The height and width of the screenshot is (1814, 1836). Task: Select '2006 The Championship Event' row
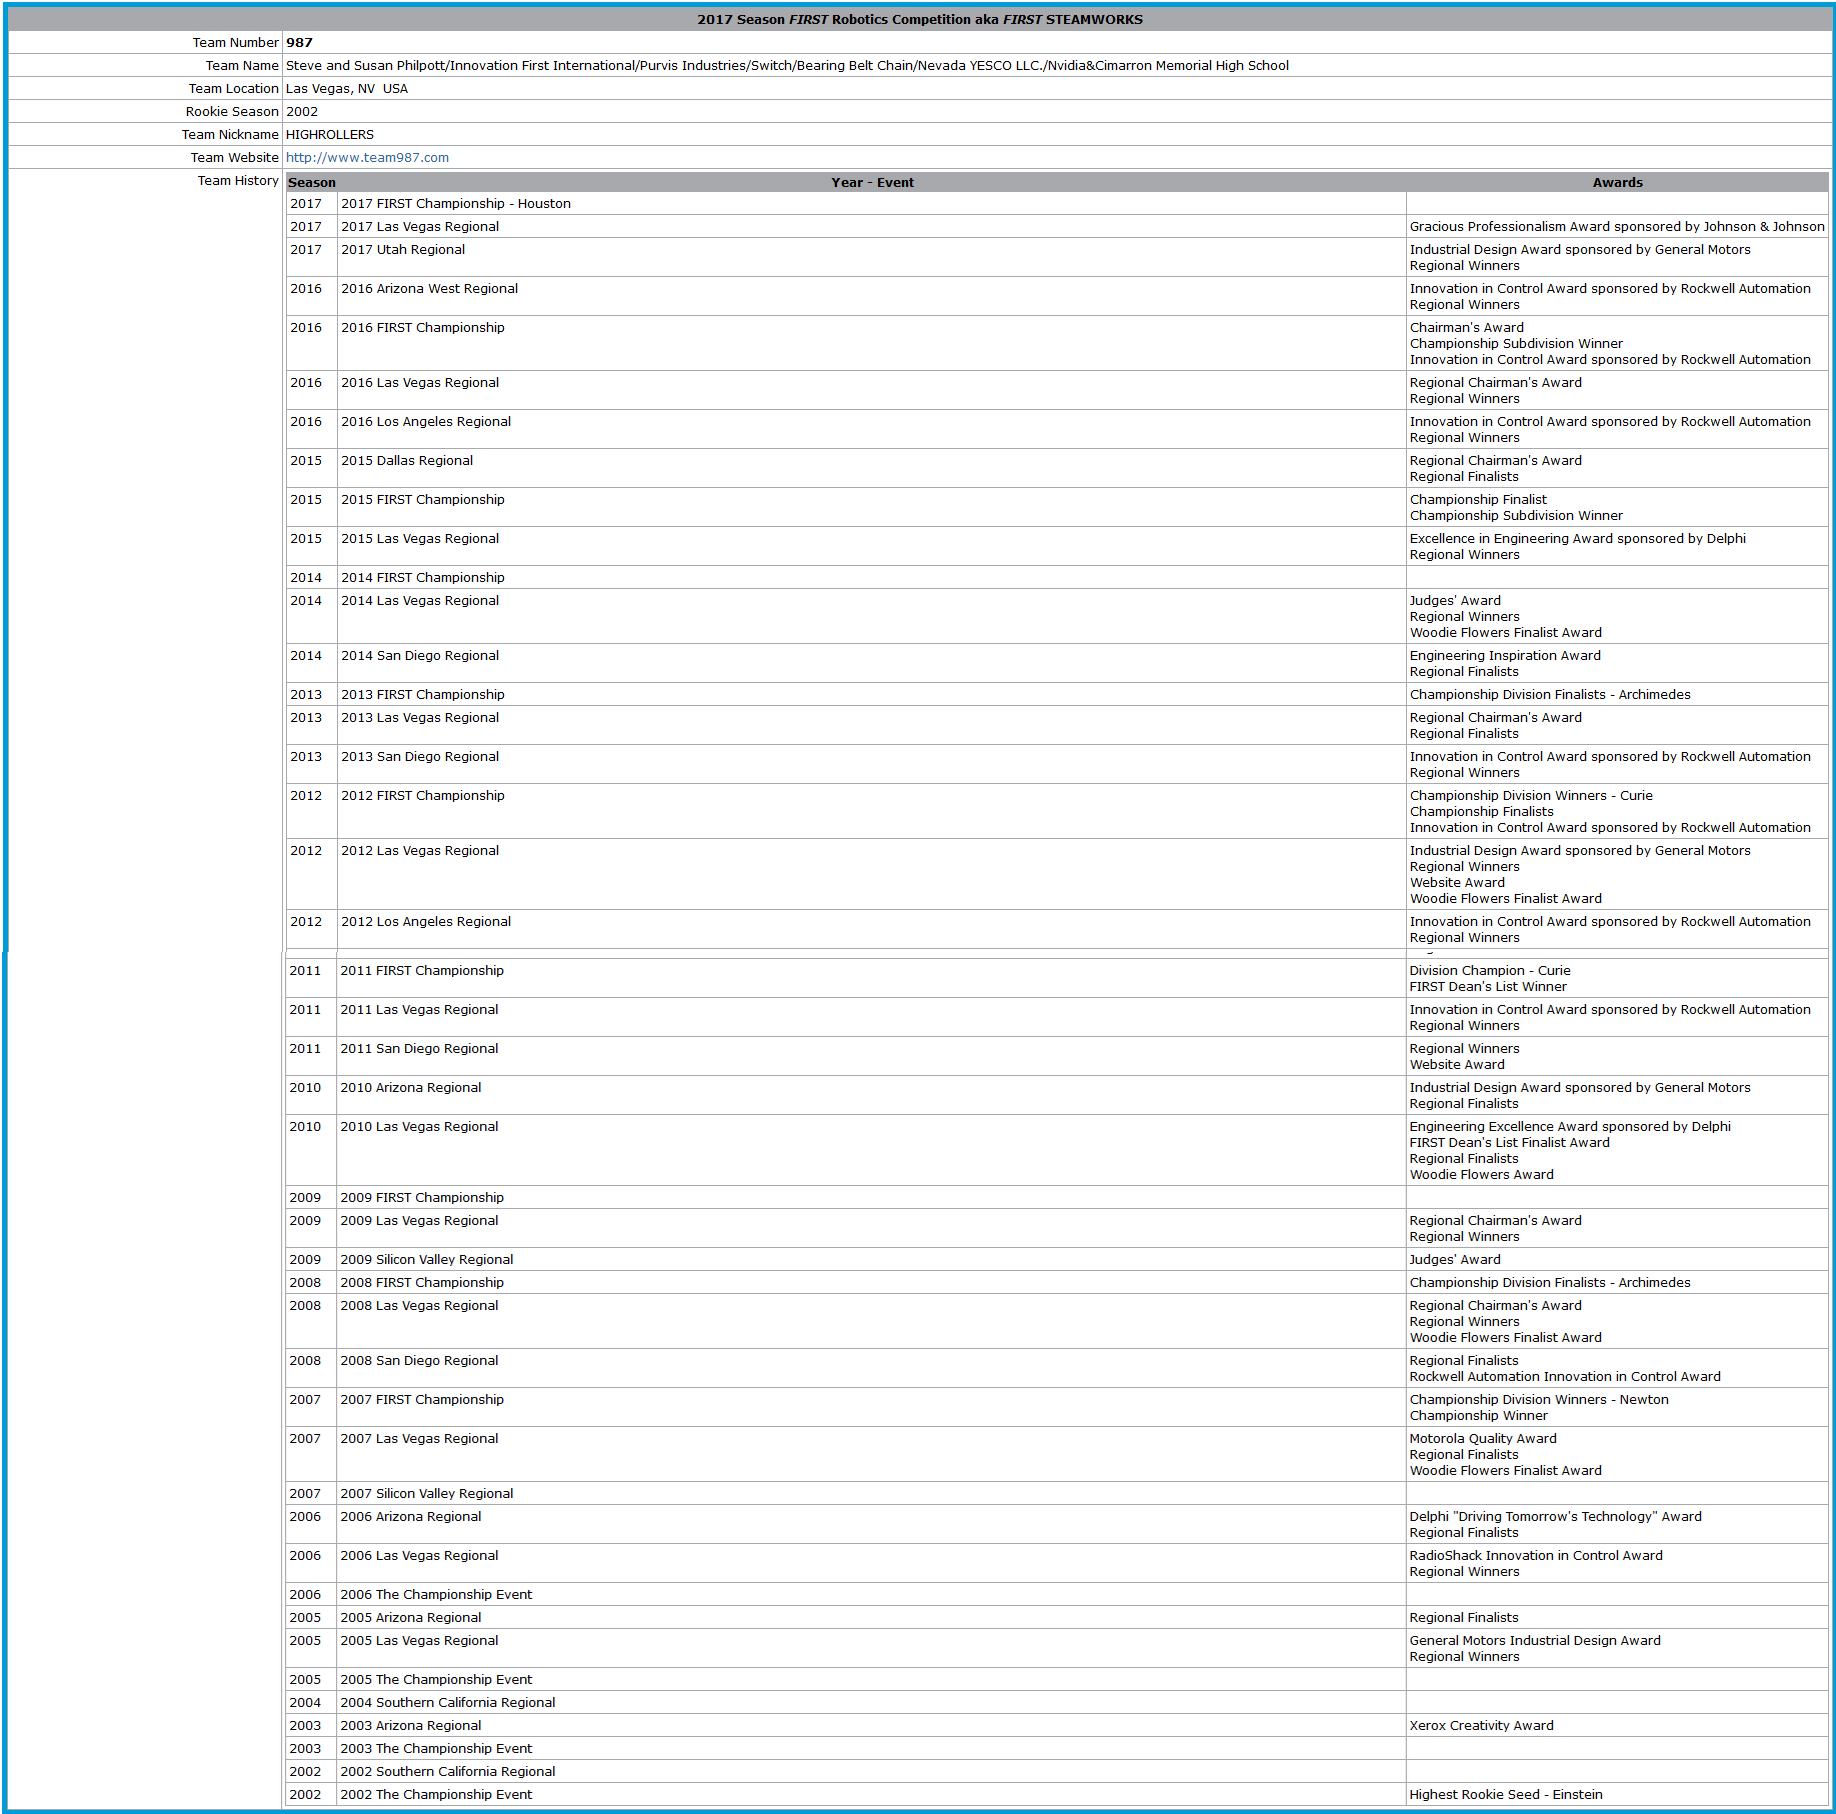click(x=436, y=1595)
